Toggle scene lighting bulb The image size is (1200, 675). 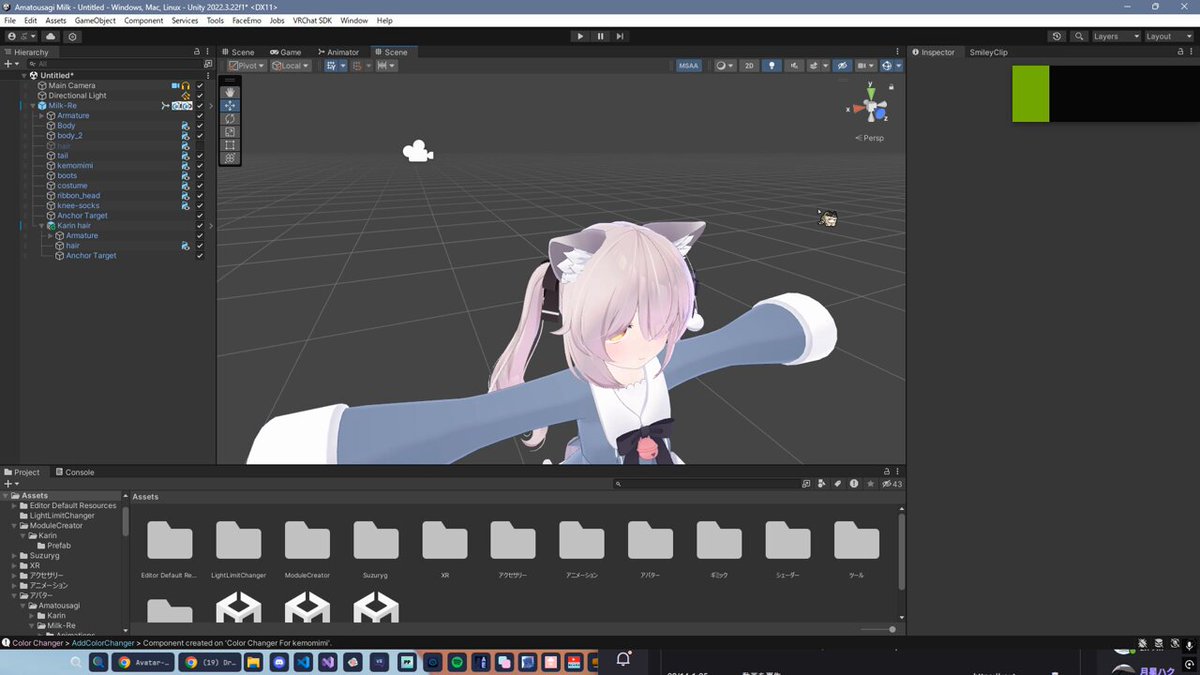[771, 65]
